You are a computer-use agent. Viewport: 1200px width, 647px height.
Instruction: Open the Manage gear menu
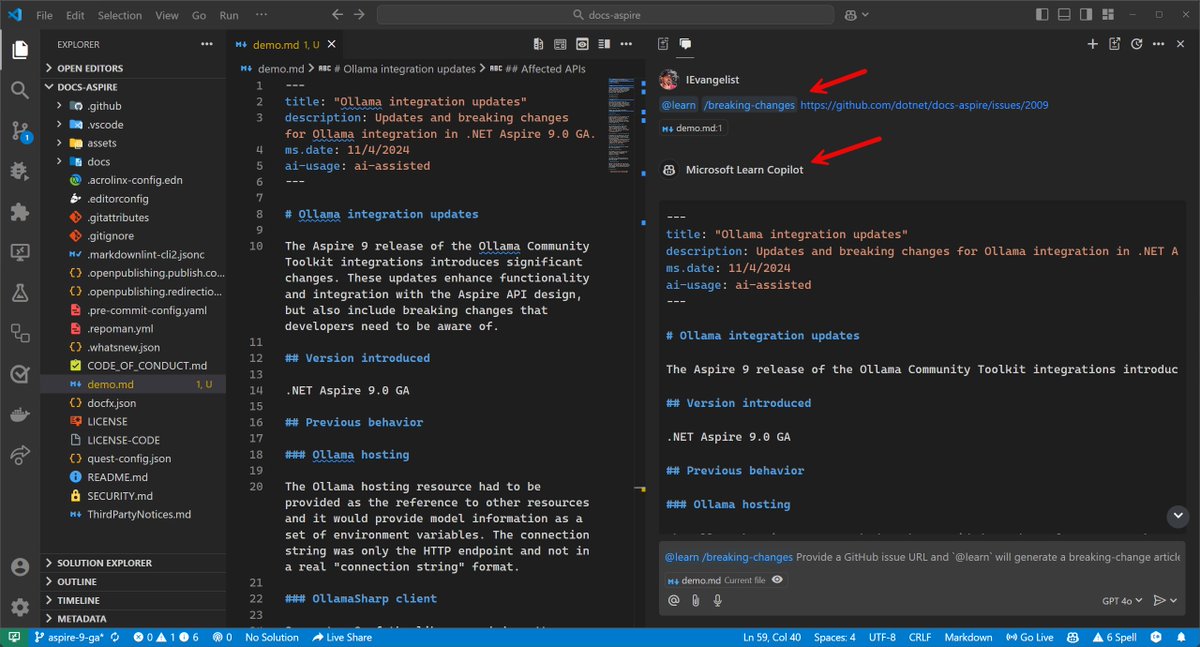coord(20,607)
